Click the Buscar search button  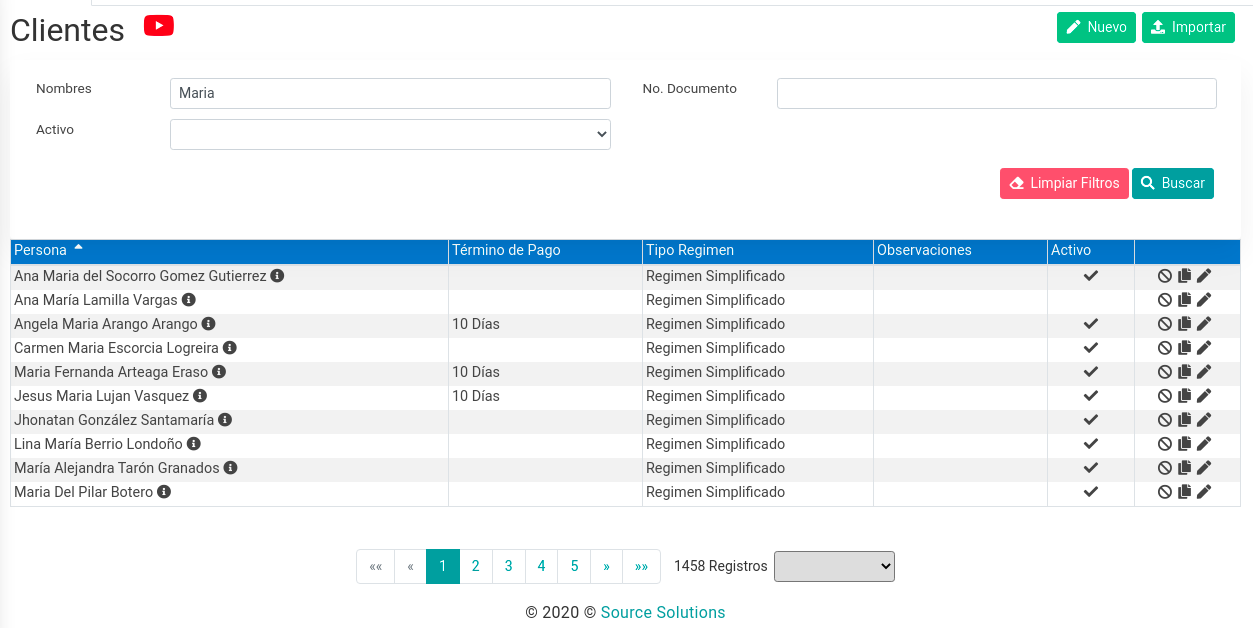point(1173,183)
